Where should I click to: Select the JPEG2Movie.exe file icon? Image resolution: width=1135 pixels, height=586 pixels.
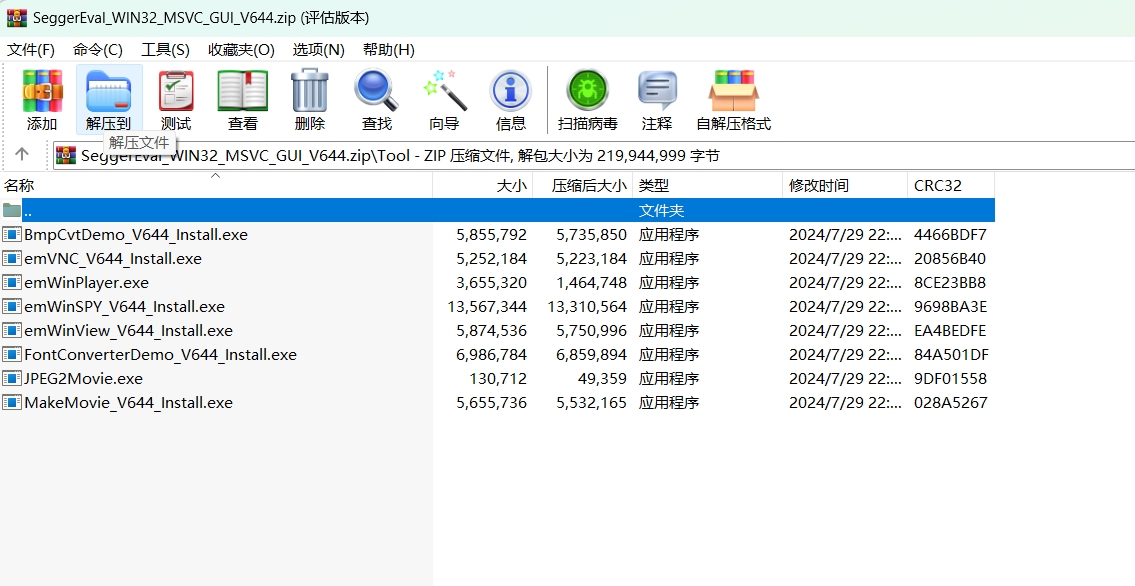pos(12,378)
